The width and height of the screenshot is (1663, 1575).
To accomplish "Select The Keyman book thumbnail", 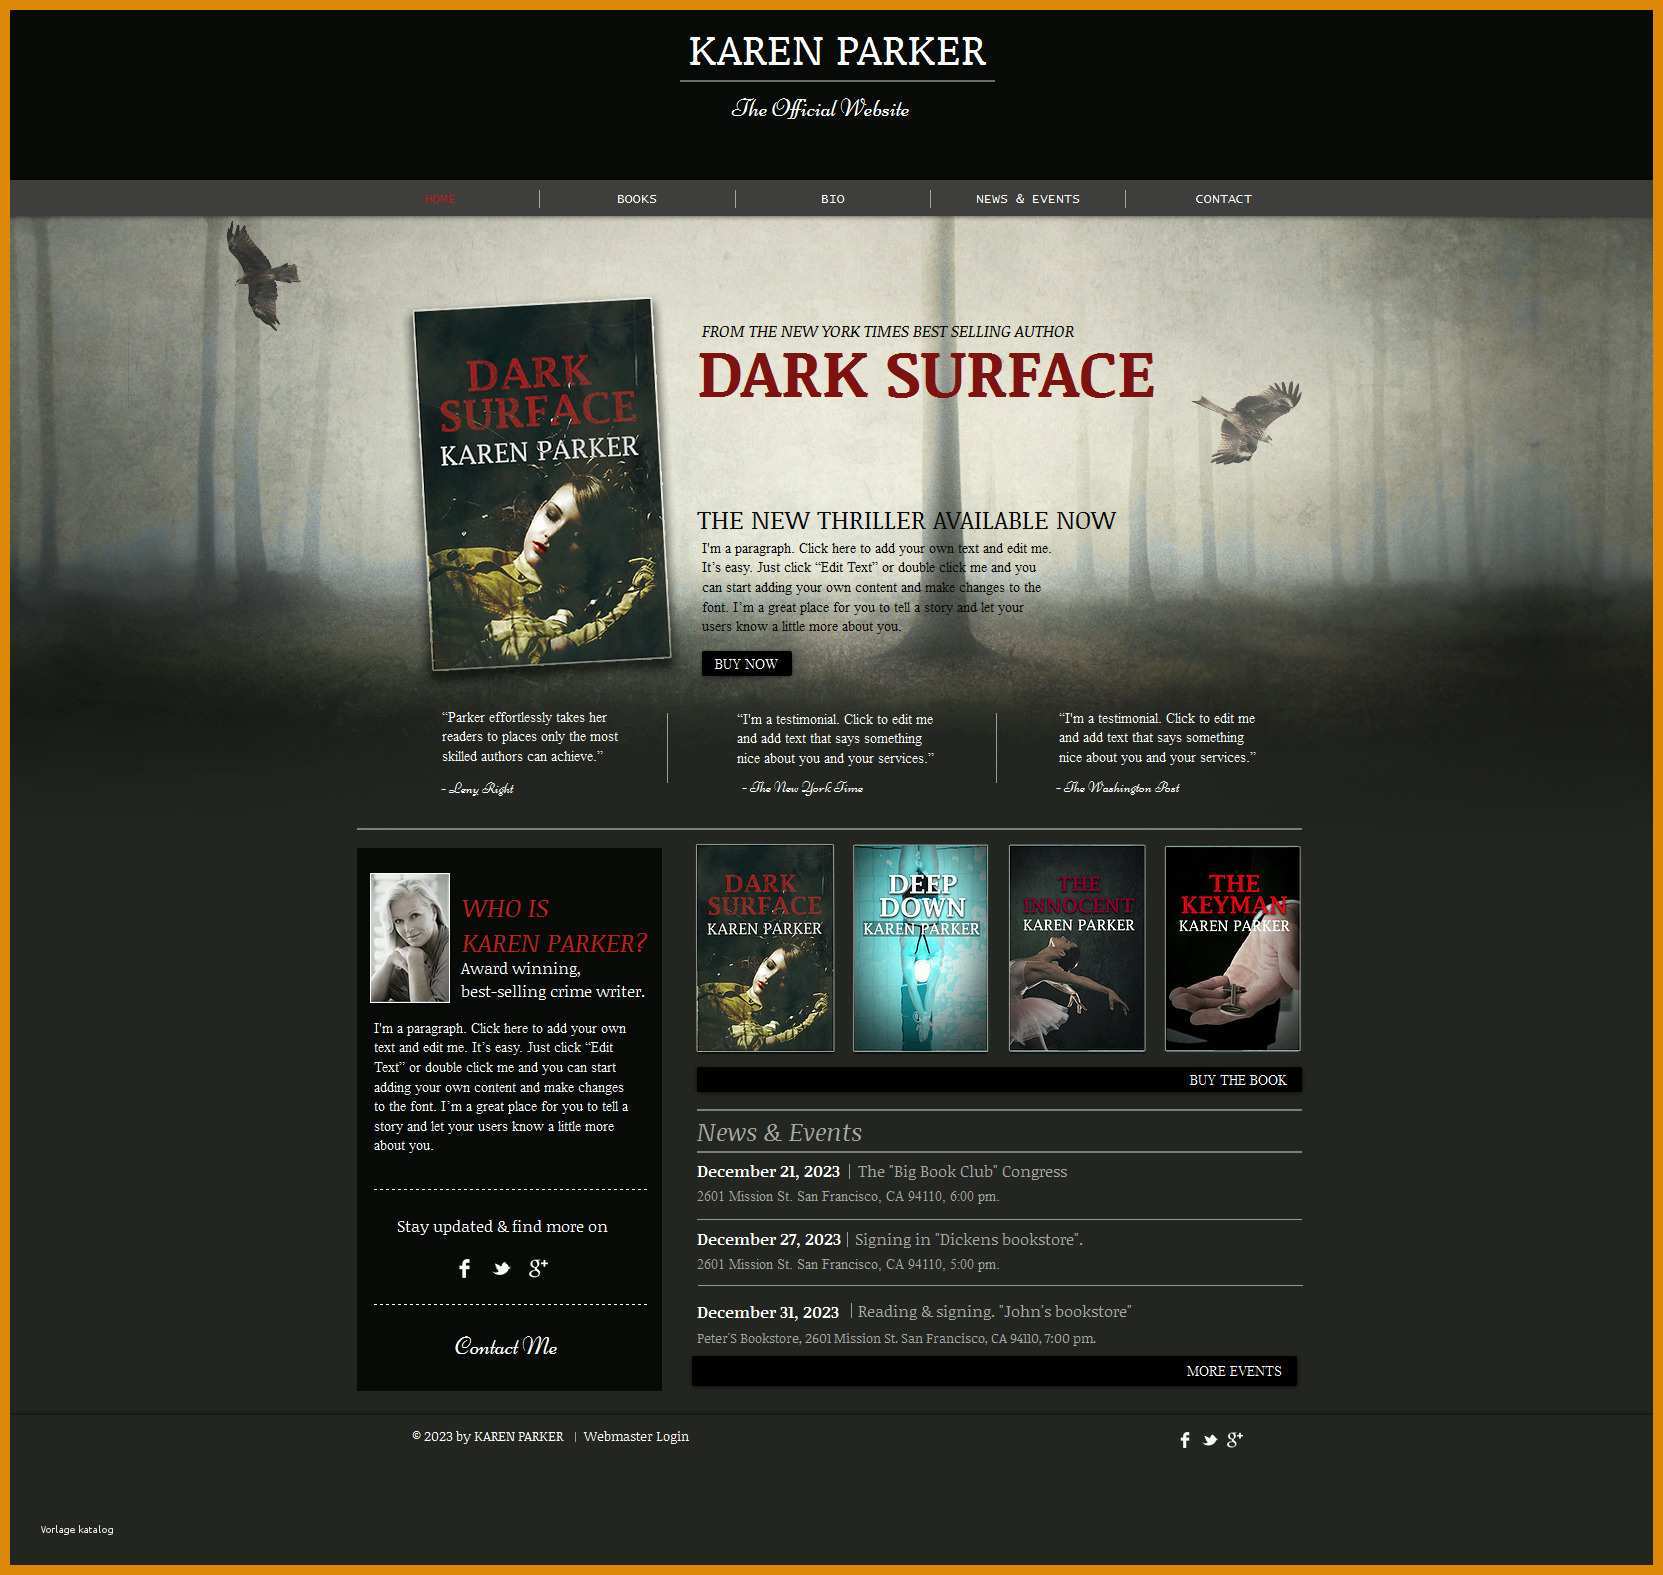I will pos(1232,948).
